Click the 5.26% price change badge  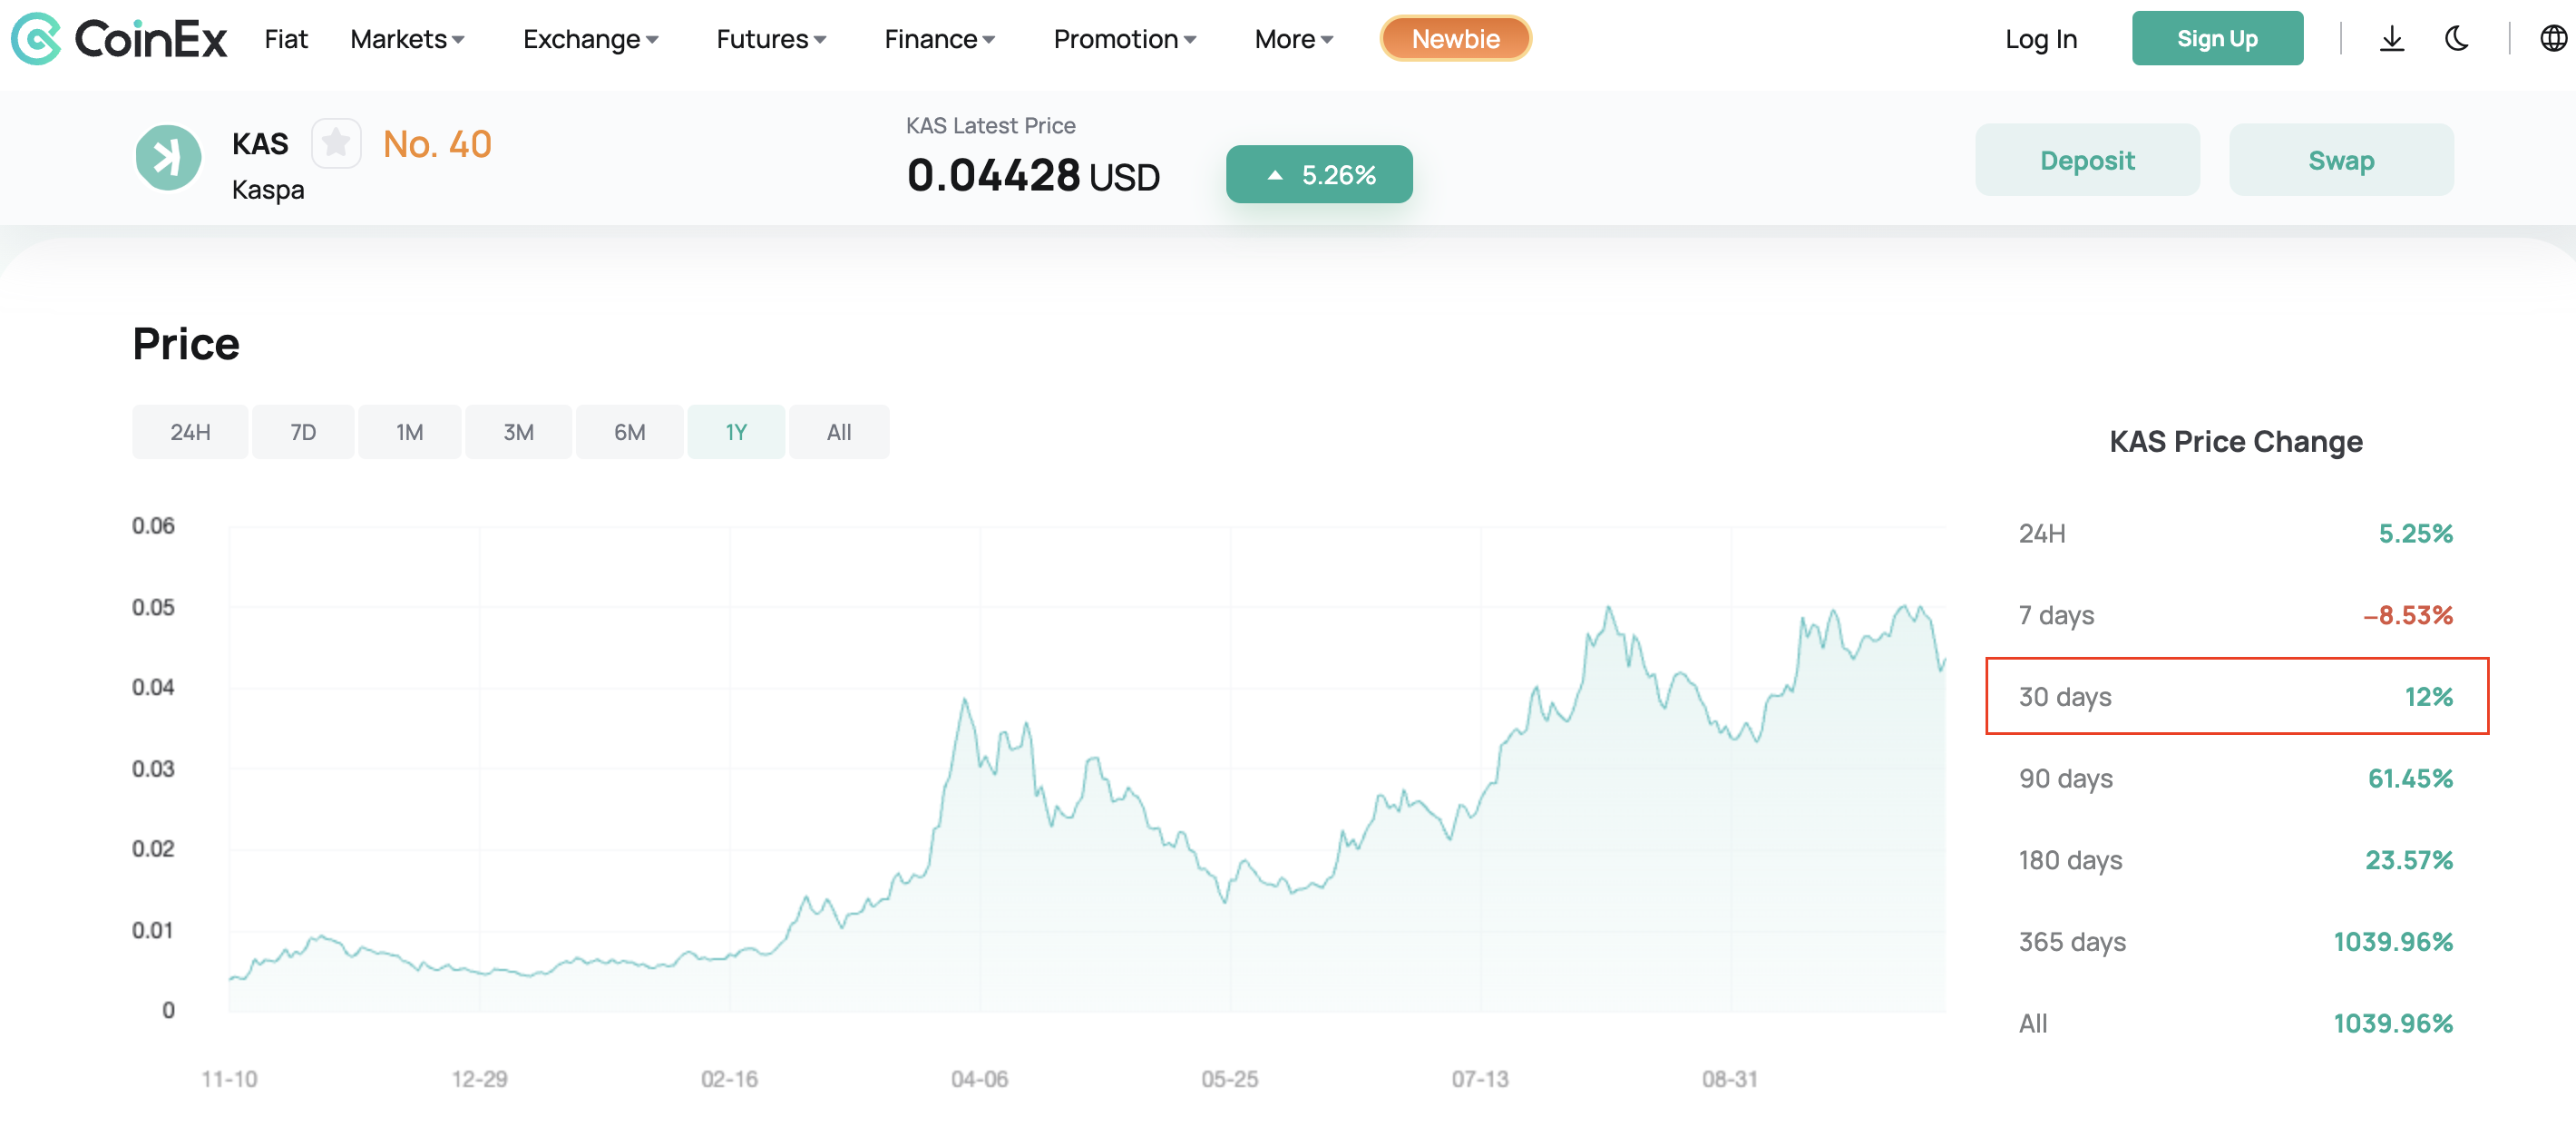click(x=1318, y=175)
